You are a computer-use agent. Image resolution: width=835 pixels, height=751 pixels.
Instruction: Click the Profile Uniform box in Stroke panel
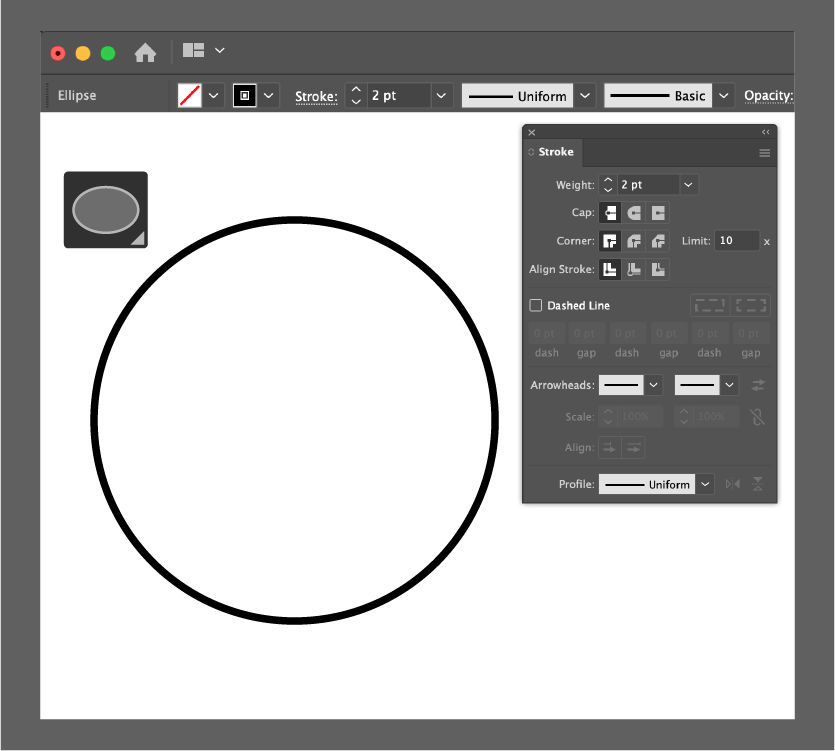647,484
